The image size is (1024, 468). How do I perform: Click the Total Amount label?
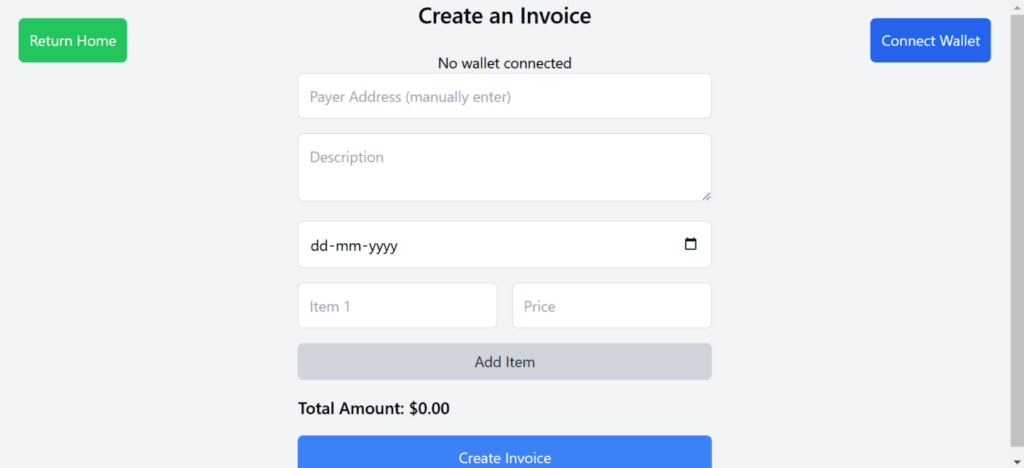point(351,408)
